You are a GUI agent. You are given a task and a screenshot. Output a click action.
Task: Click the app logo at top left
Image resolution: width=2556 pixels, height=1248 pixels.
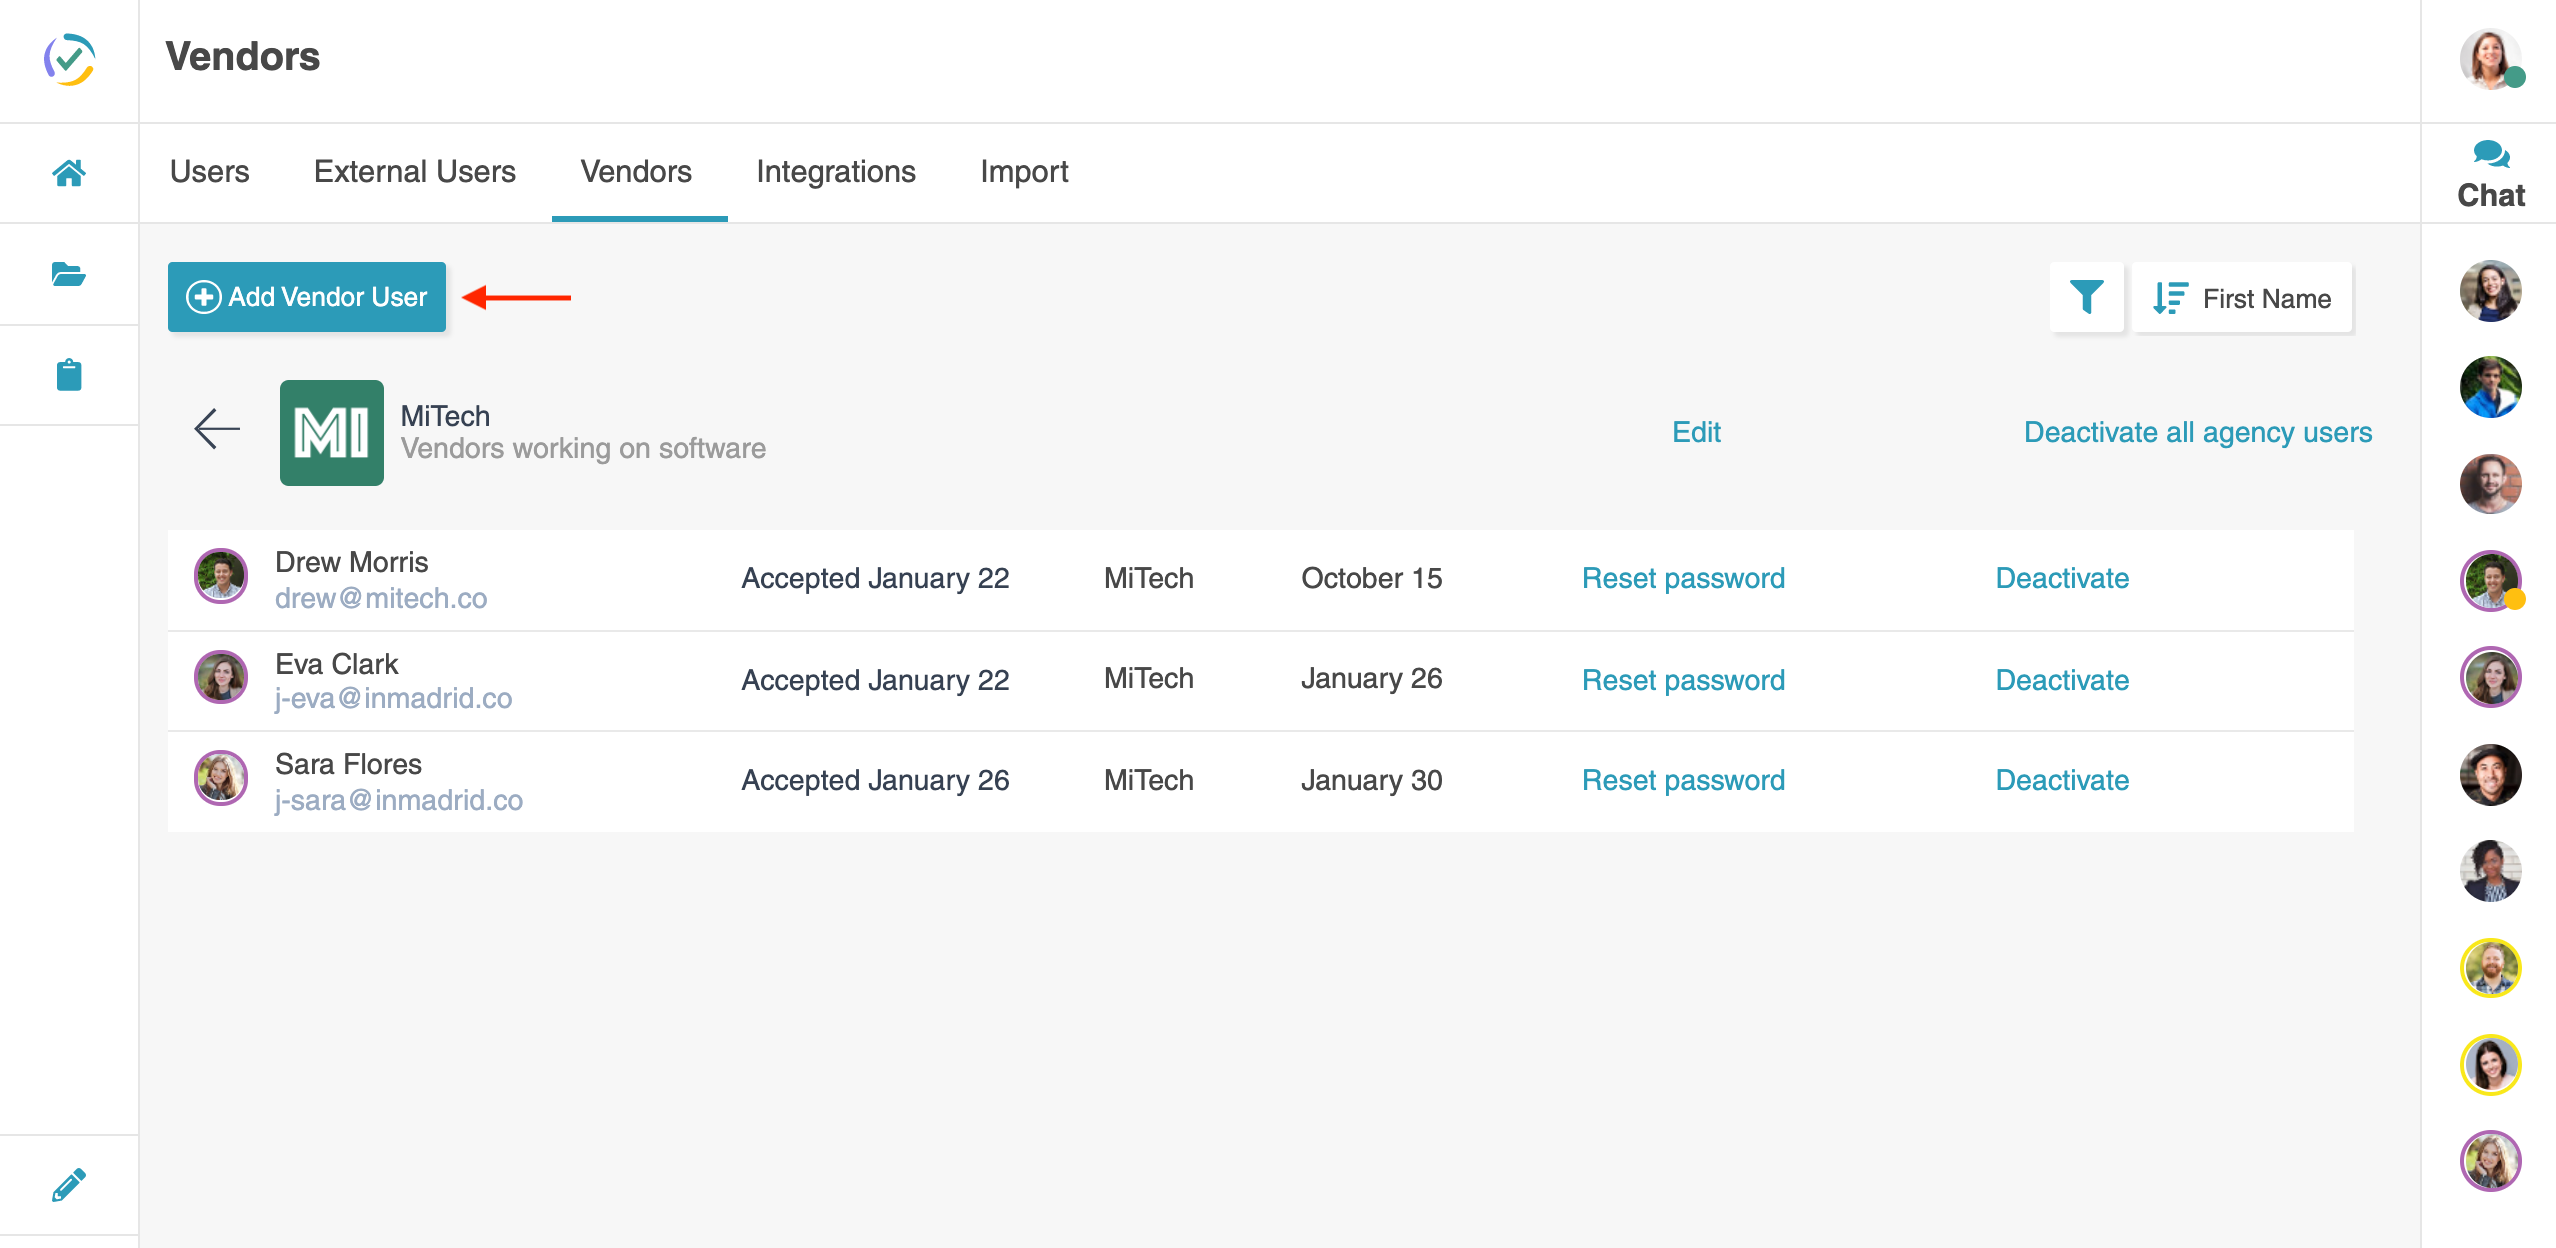(x=69, y=59)
